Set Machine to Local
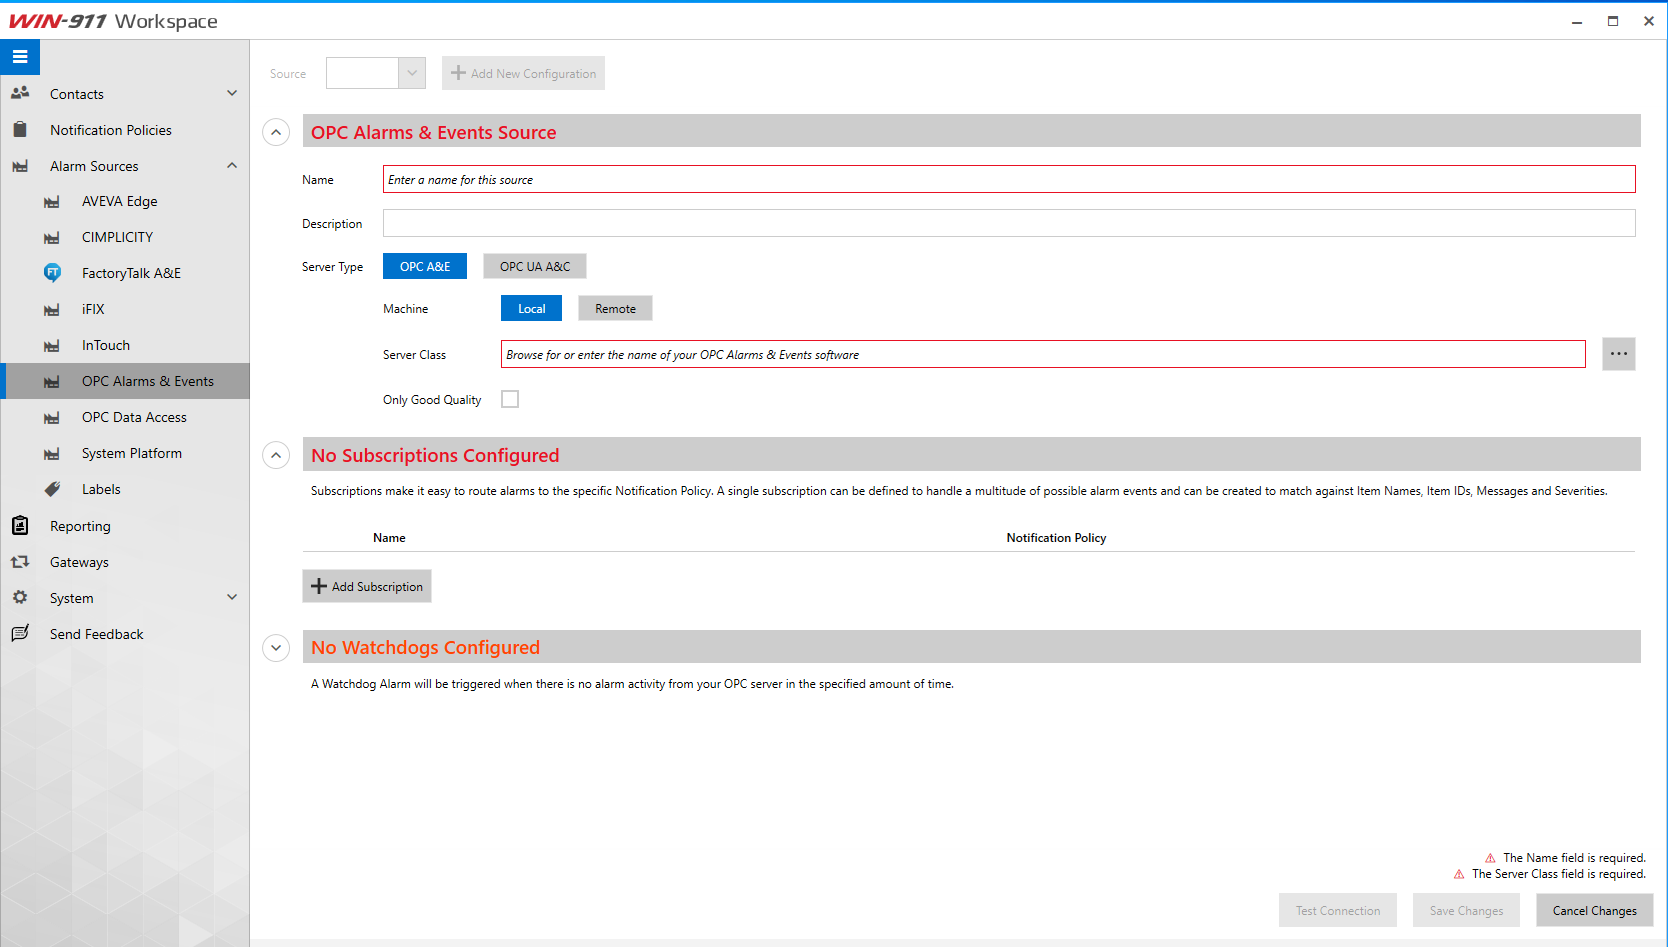The width and height of the screenshot is (1668, 947). [531, 308]
